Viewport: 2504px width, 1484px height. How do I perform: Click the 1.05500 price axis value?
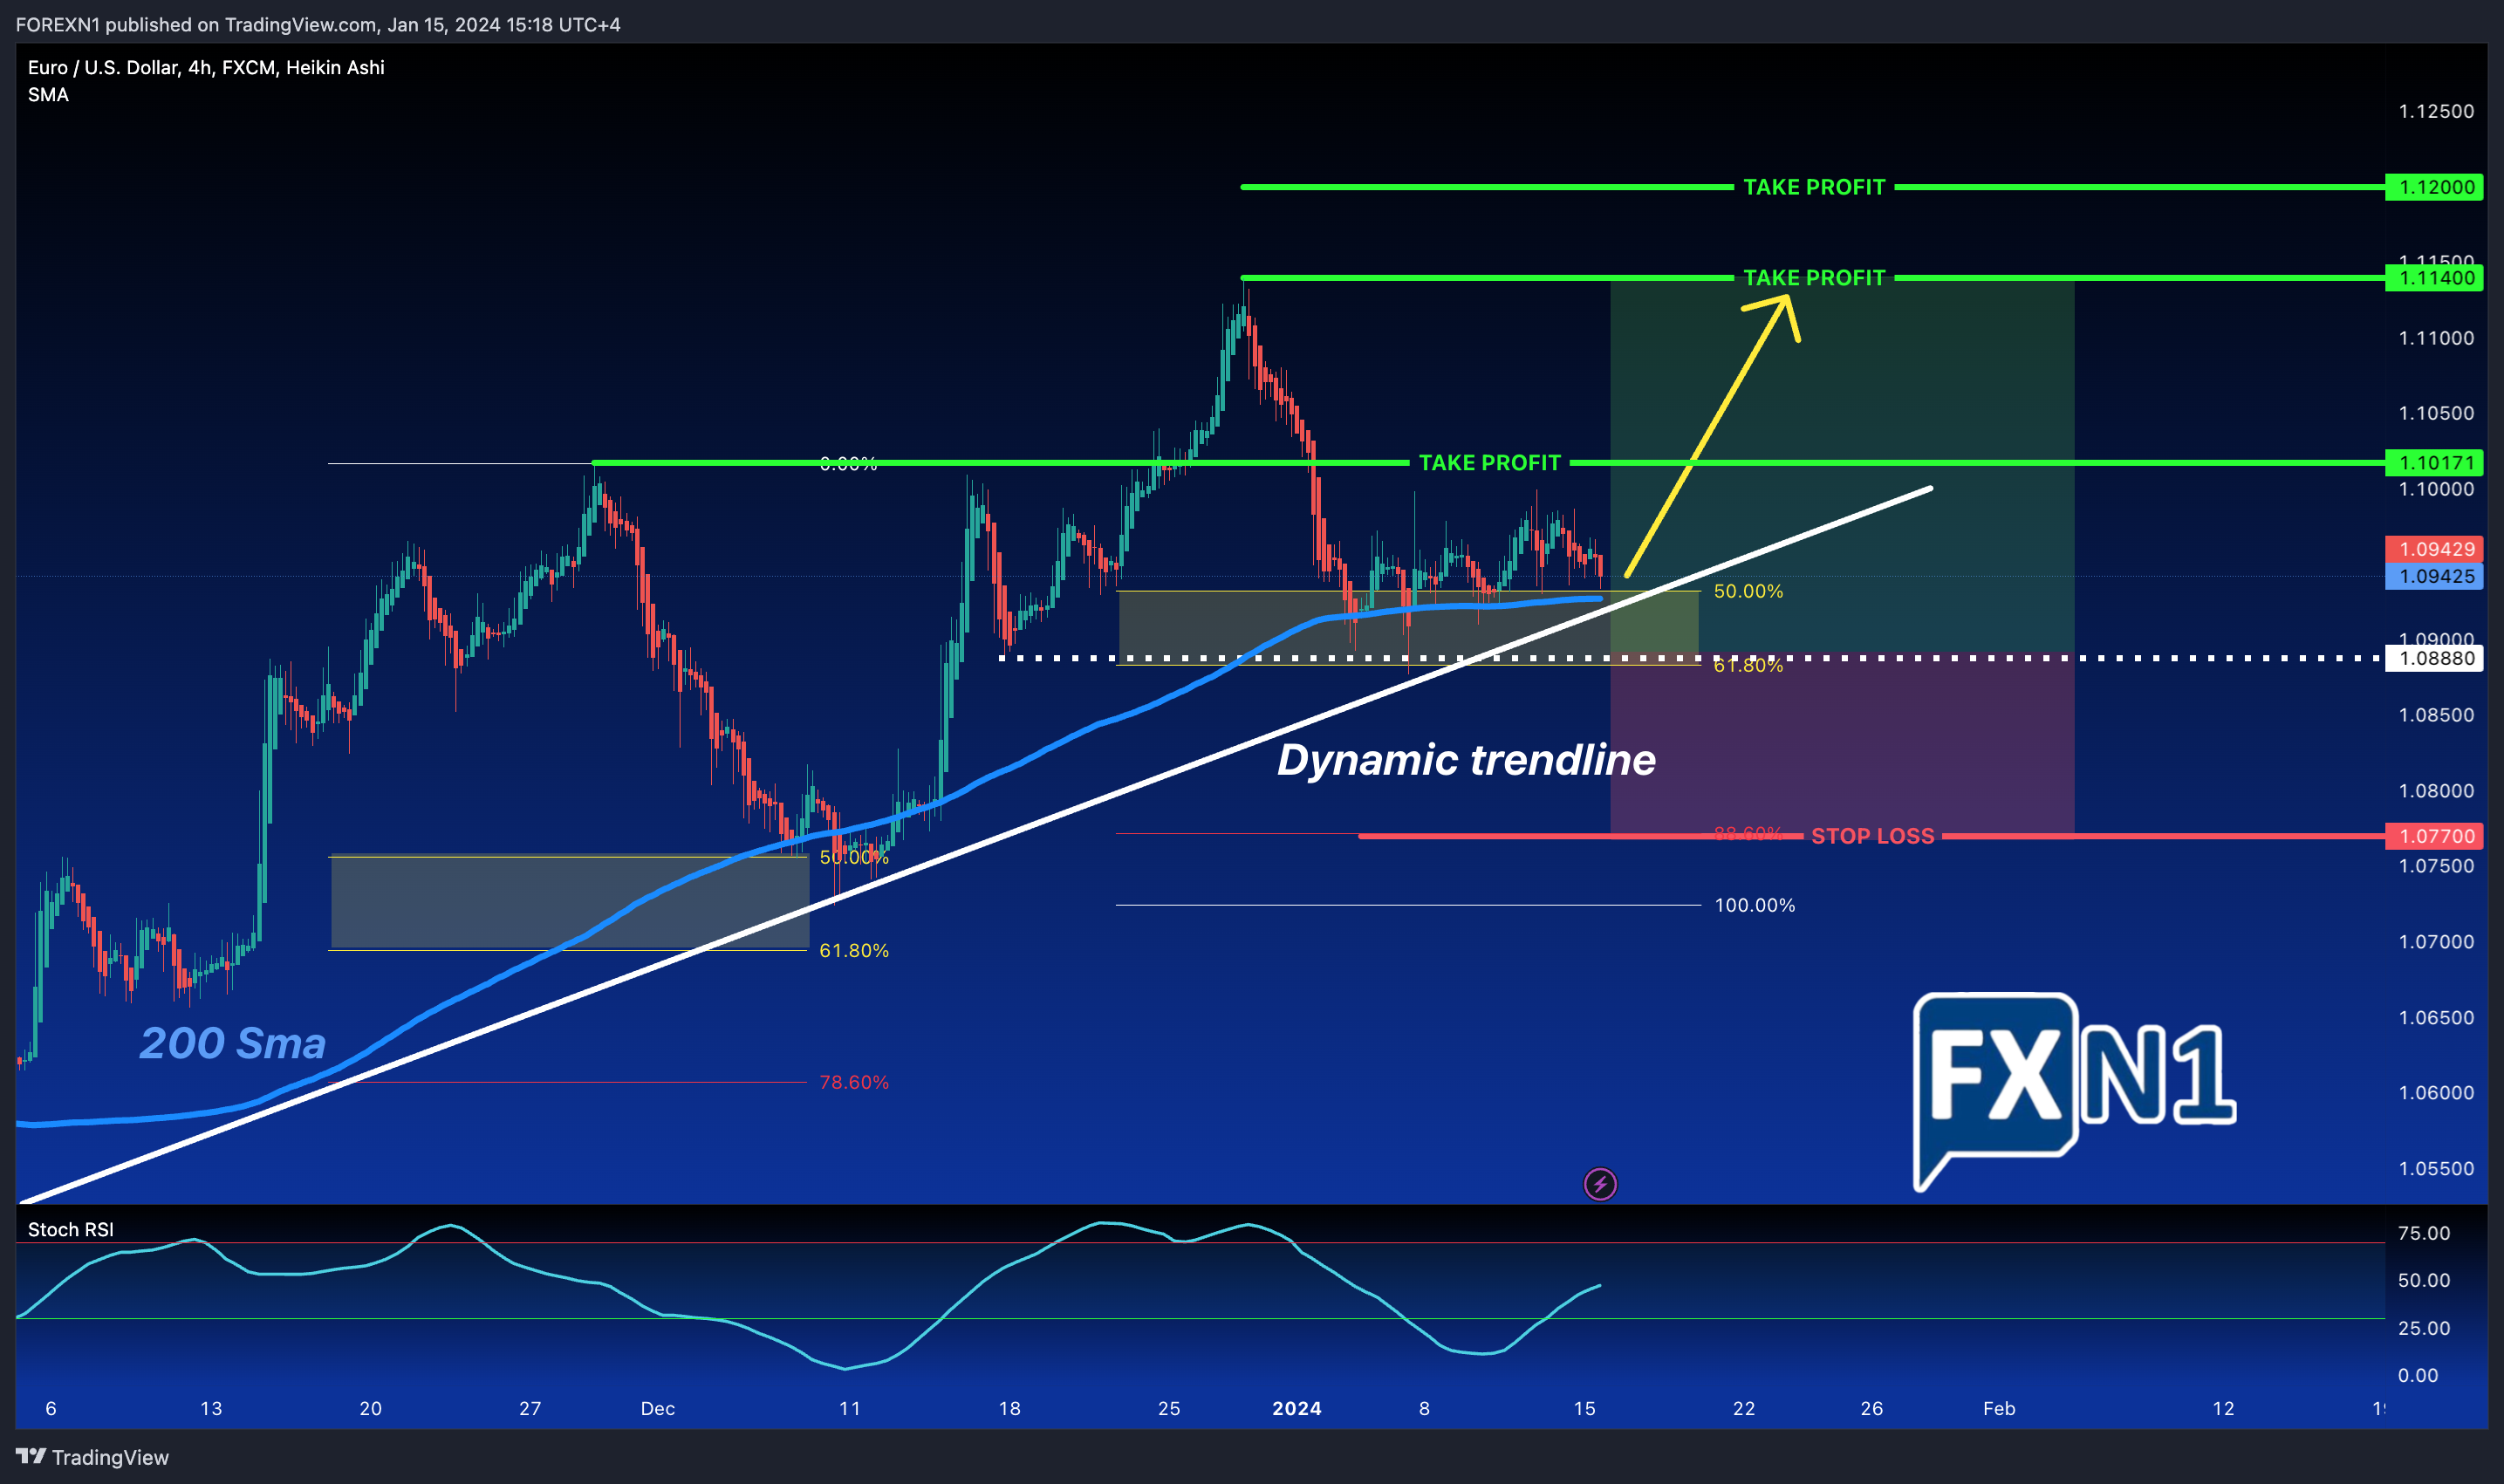(x=2436, y=1168)
